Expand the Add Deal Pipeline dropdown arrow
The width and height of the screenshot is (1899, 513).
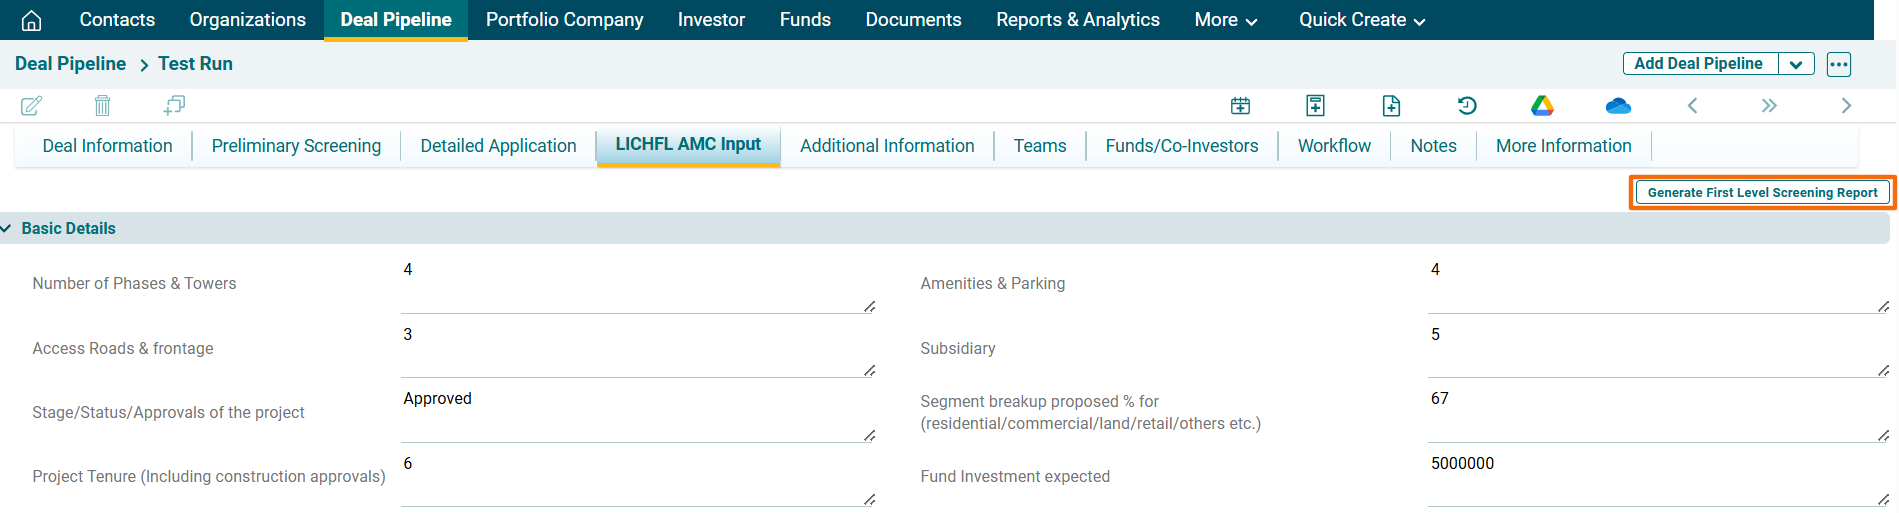coord(1796,64)
